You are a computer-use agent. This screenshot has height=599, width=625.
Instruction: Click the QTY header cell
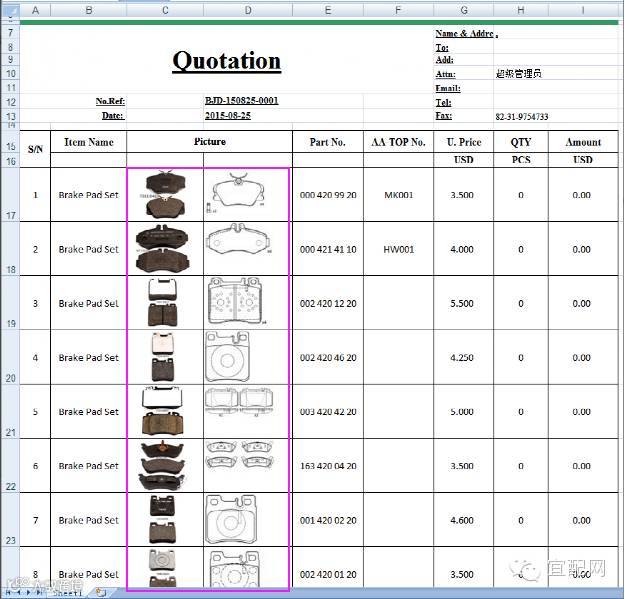coord(521,142)
